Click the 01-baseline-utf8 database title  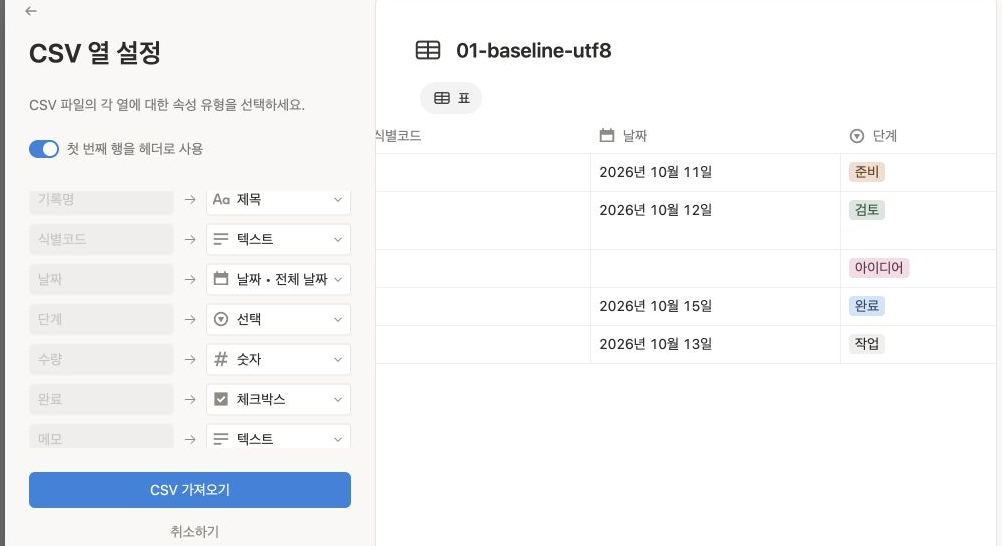coord(534,51)
